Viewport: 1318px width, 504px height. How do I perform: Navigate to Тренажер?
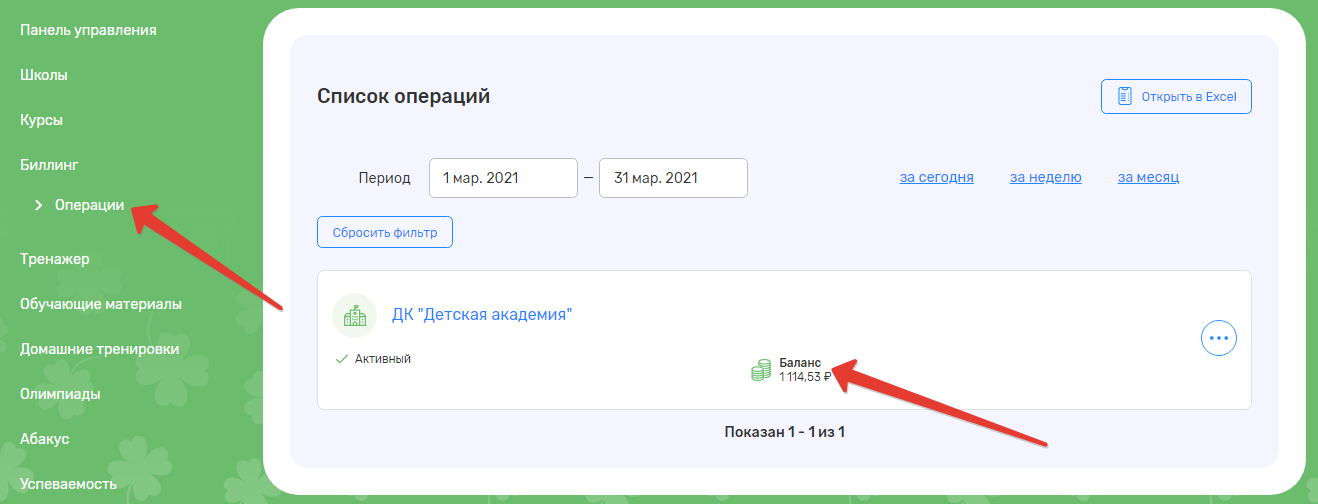pos(55,259)
